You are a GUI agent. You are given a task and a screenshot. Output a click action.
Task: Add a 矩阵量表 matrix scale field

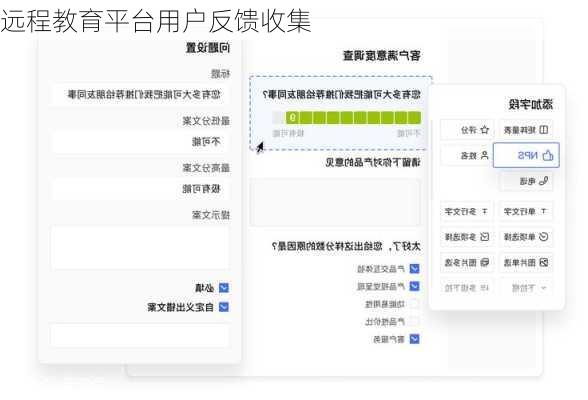point(526,130)
